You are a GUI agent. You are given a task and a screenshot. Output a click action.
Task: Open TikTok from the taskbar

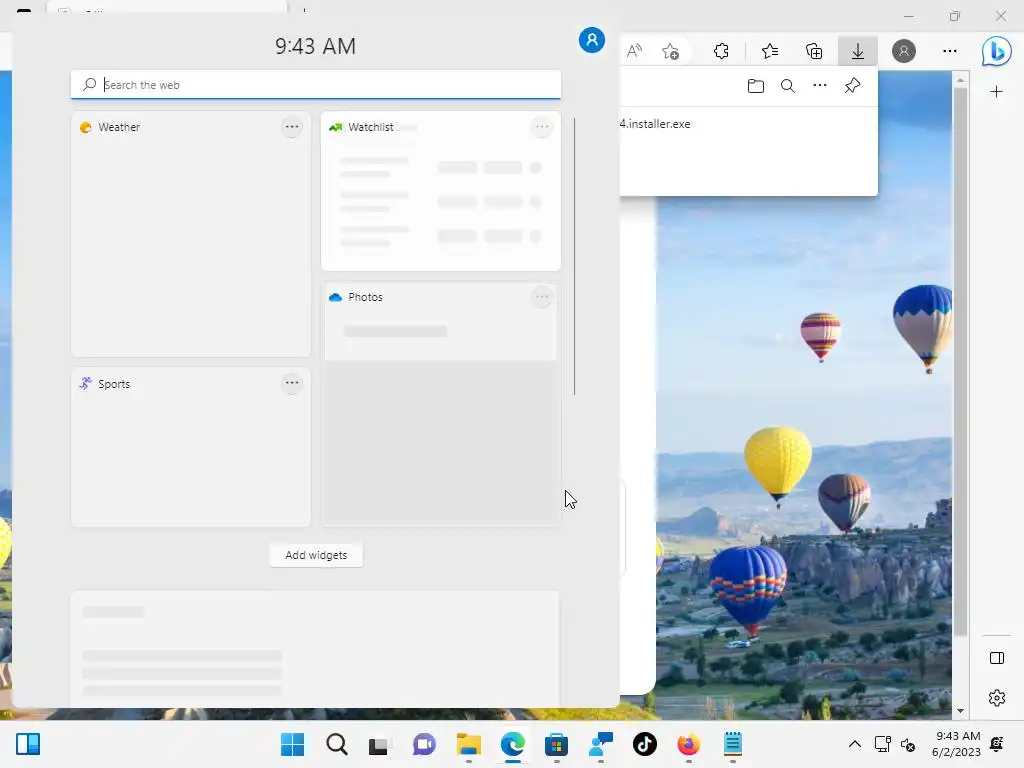pyautogui.click(x=645, y=744)
